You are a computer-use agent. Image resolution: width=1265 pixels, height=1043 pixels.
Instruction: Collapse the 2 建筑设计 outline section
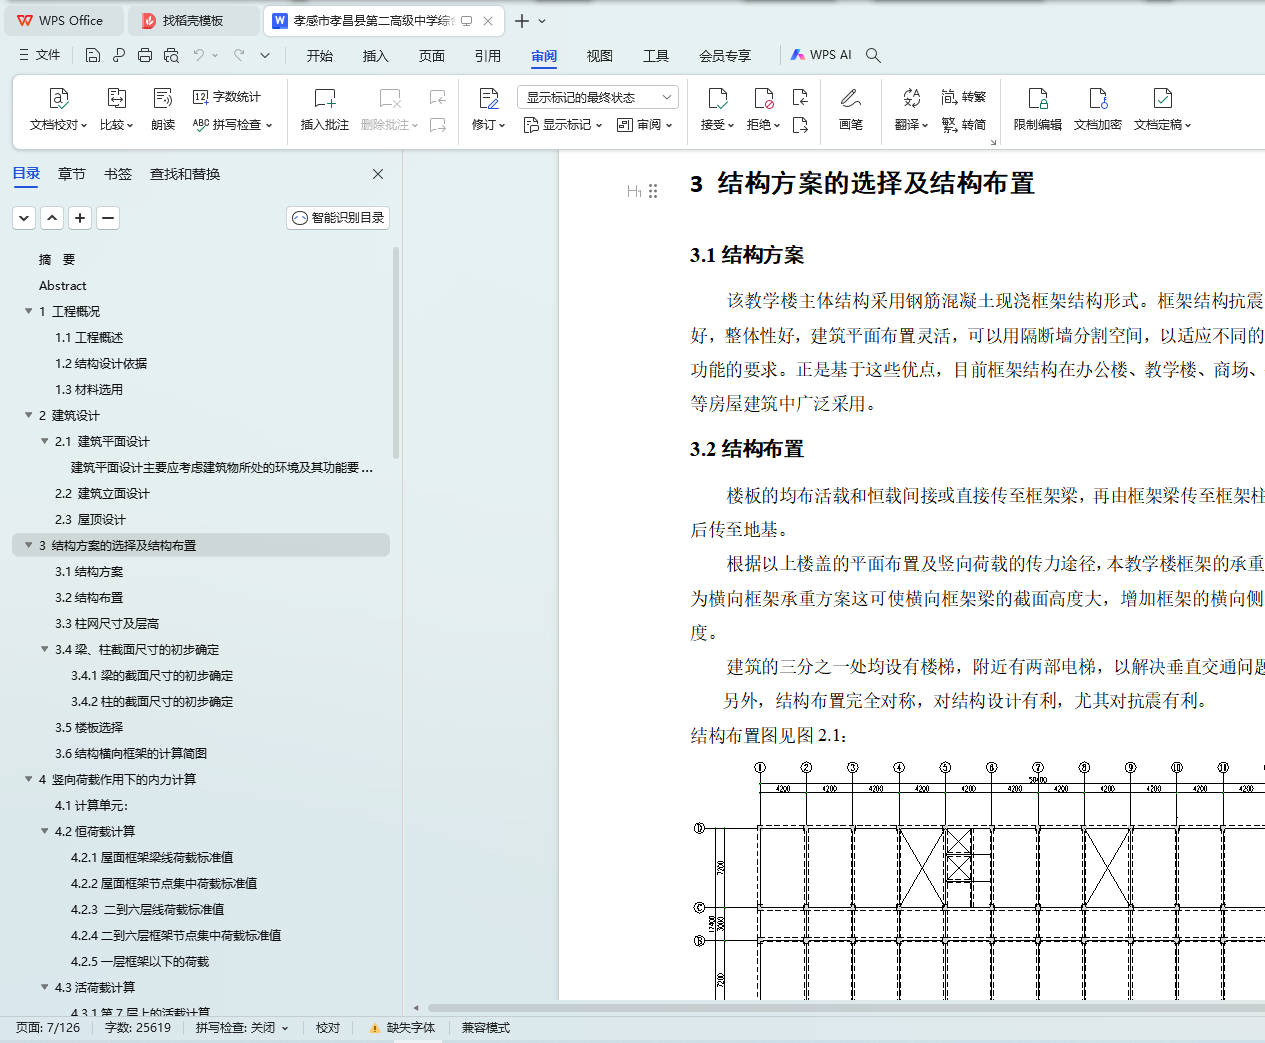point(28,415)
